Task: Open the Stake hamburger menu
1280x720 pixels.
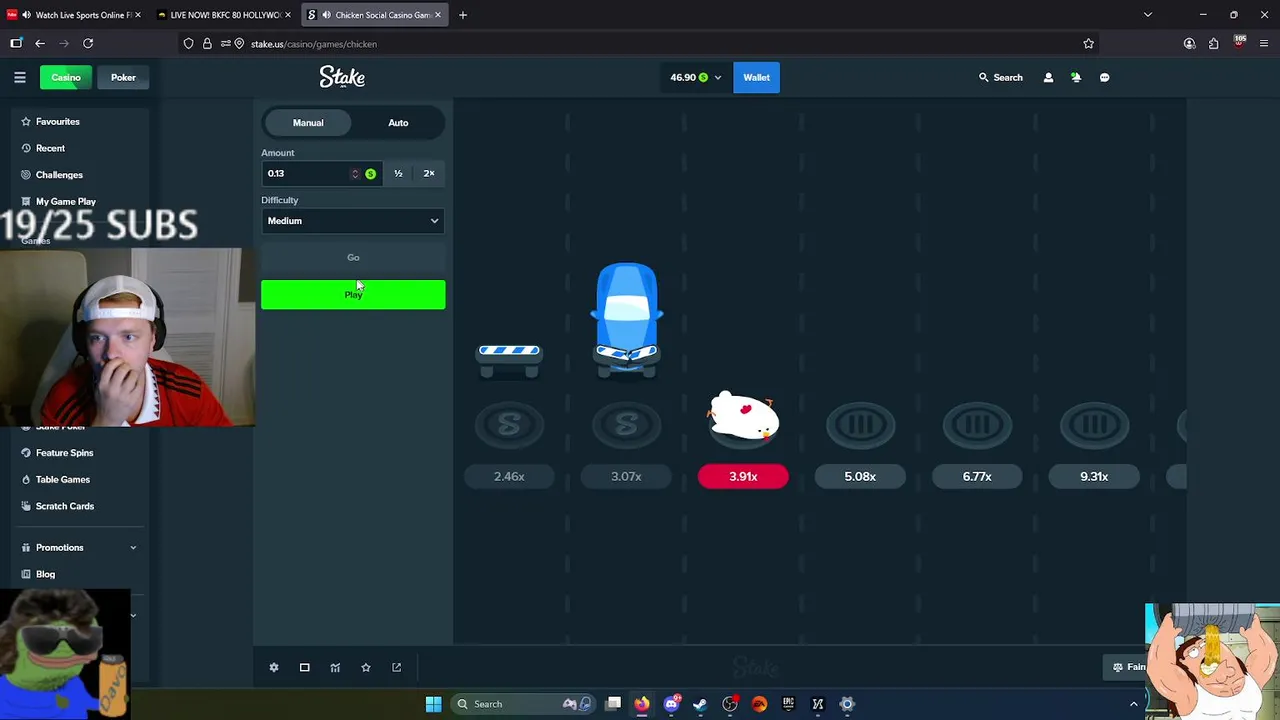Action: click(x=19, y=77)
